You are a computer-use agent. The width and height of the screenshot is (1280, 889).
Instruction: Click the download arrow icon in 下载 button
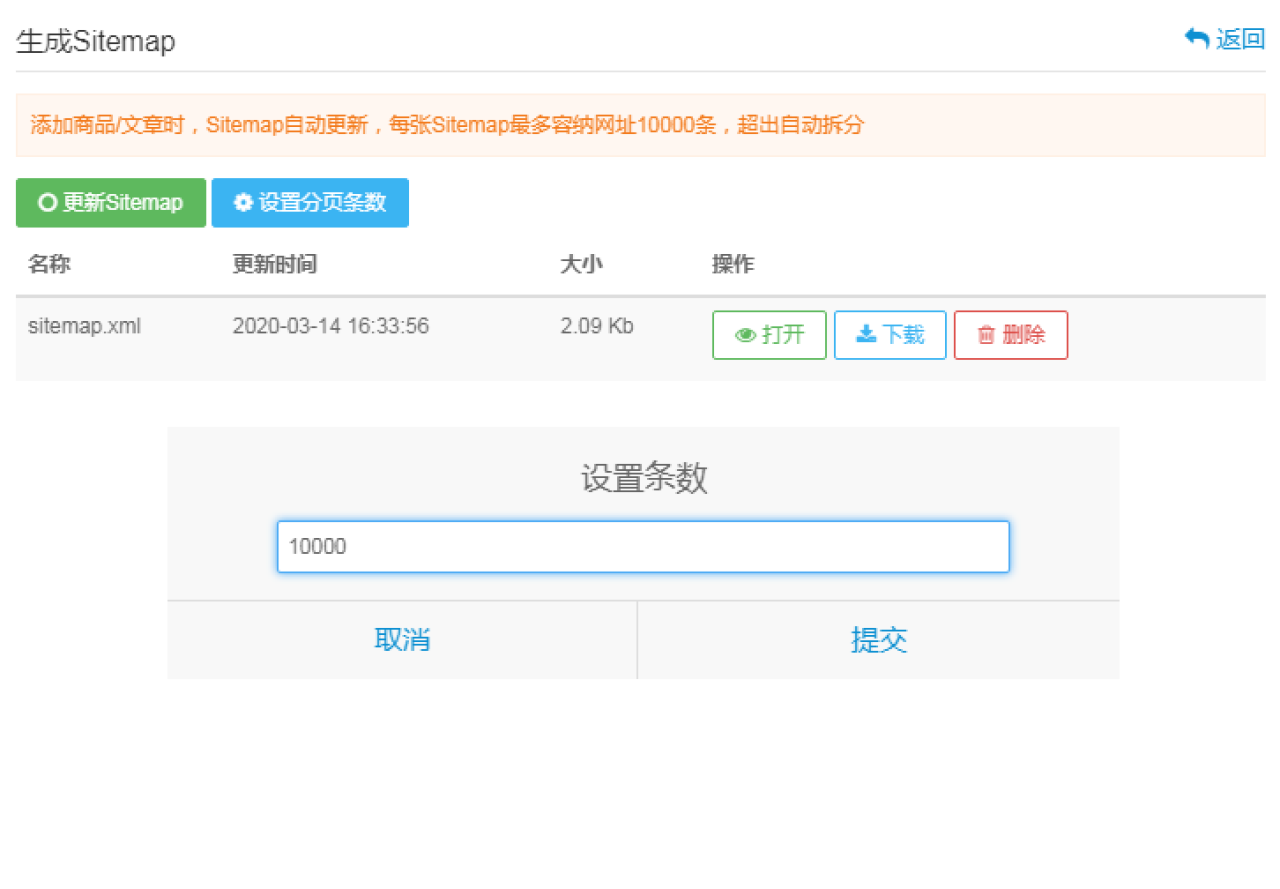coord(866,335)
